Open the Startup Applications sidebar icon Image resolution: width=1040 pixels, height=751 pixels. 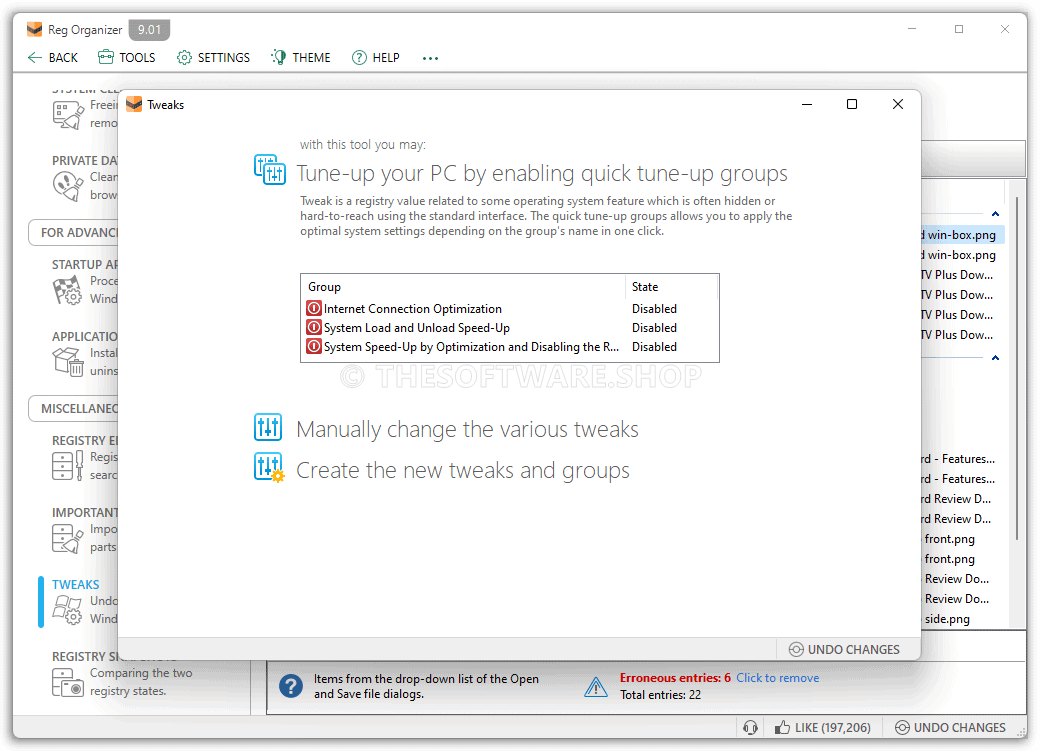(68, 290)
